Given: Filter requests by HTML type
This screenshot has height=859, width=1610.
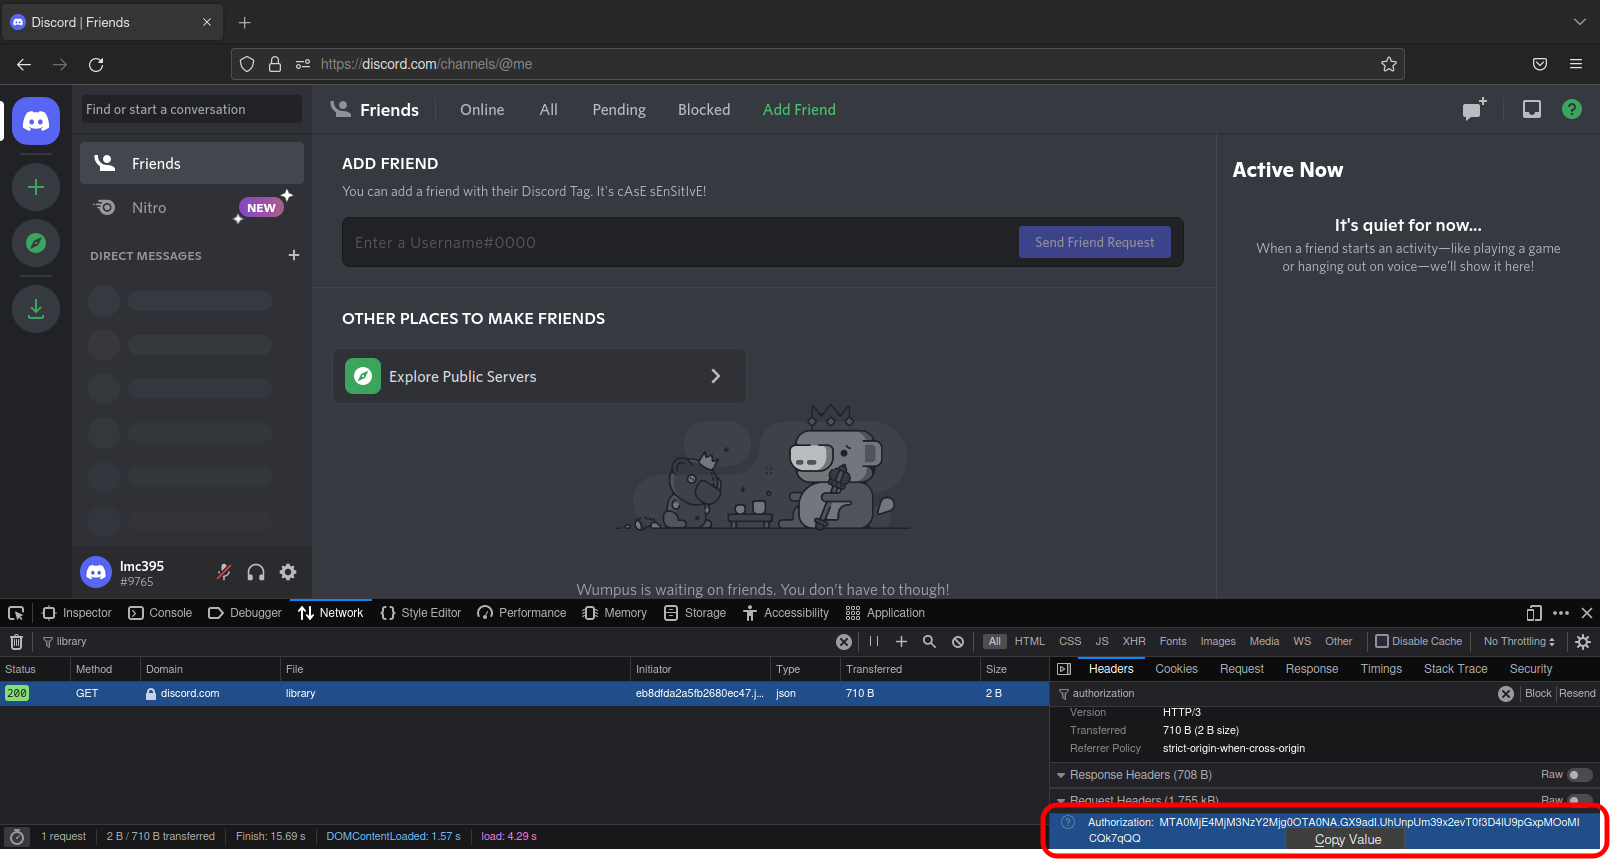Looking at the screenshot, I should 1030,642.
